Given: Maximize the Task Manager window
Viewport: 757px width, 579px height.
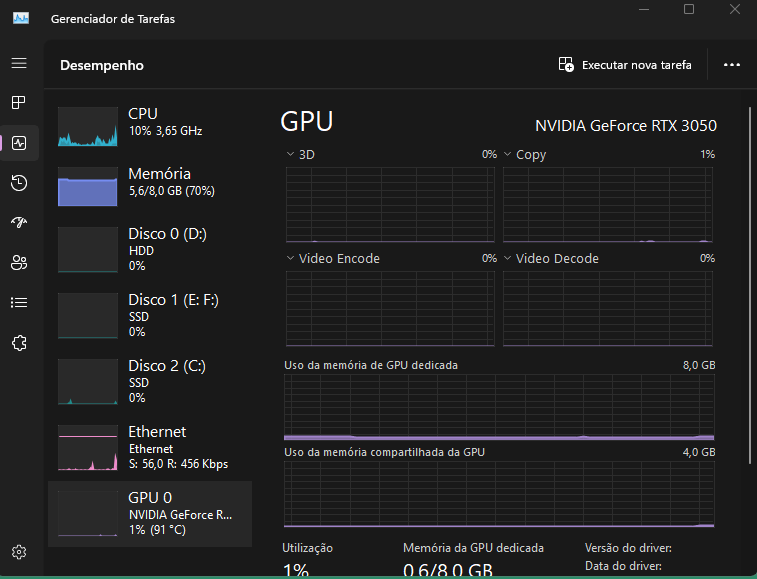Looking at the screenshot, I should [x=689, y=9].
